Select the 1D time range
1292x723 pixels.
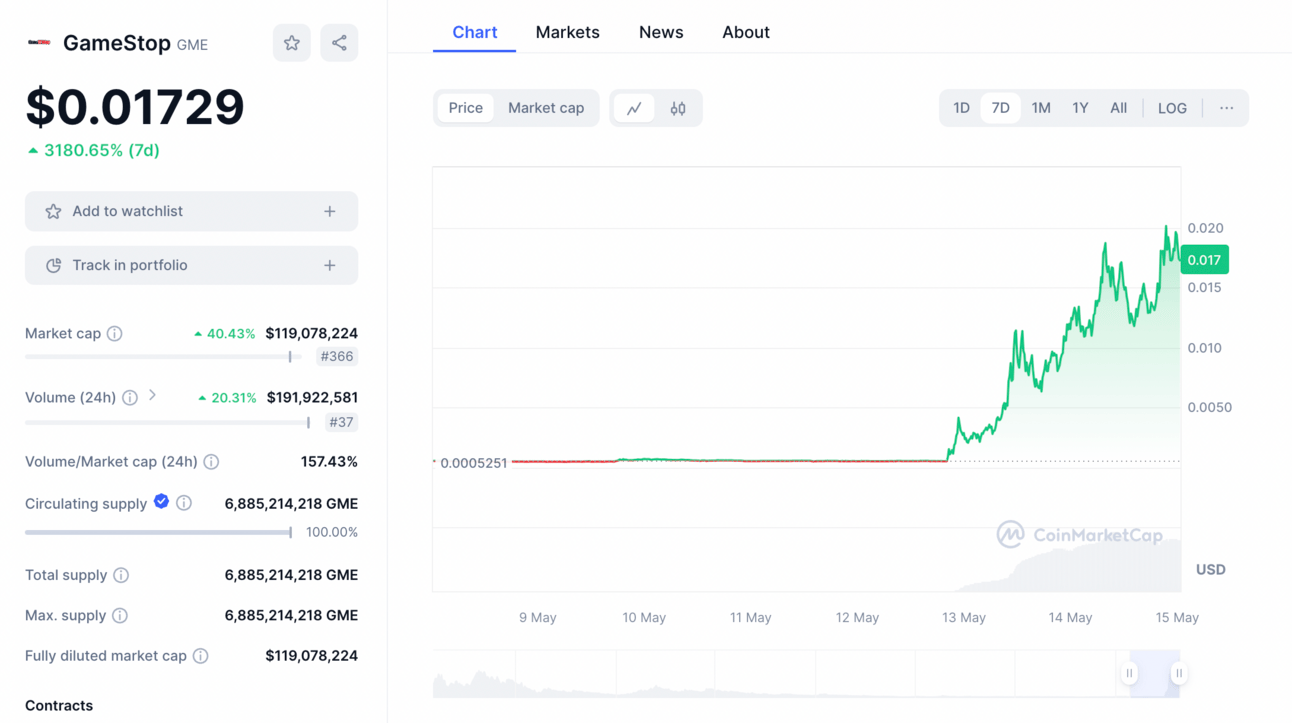[961, 108]
